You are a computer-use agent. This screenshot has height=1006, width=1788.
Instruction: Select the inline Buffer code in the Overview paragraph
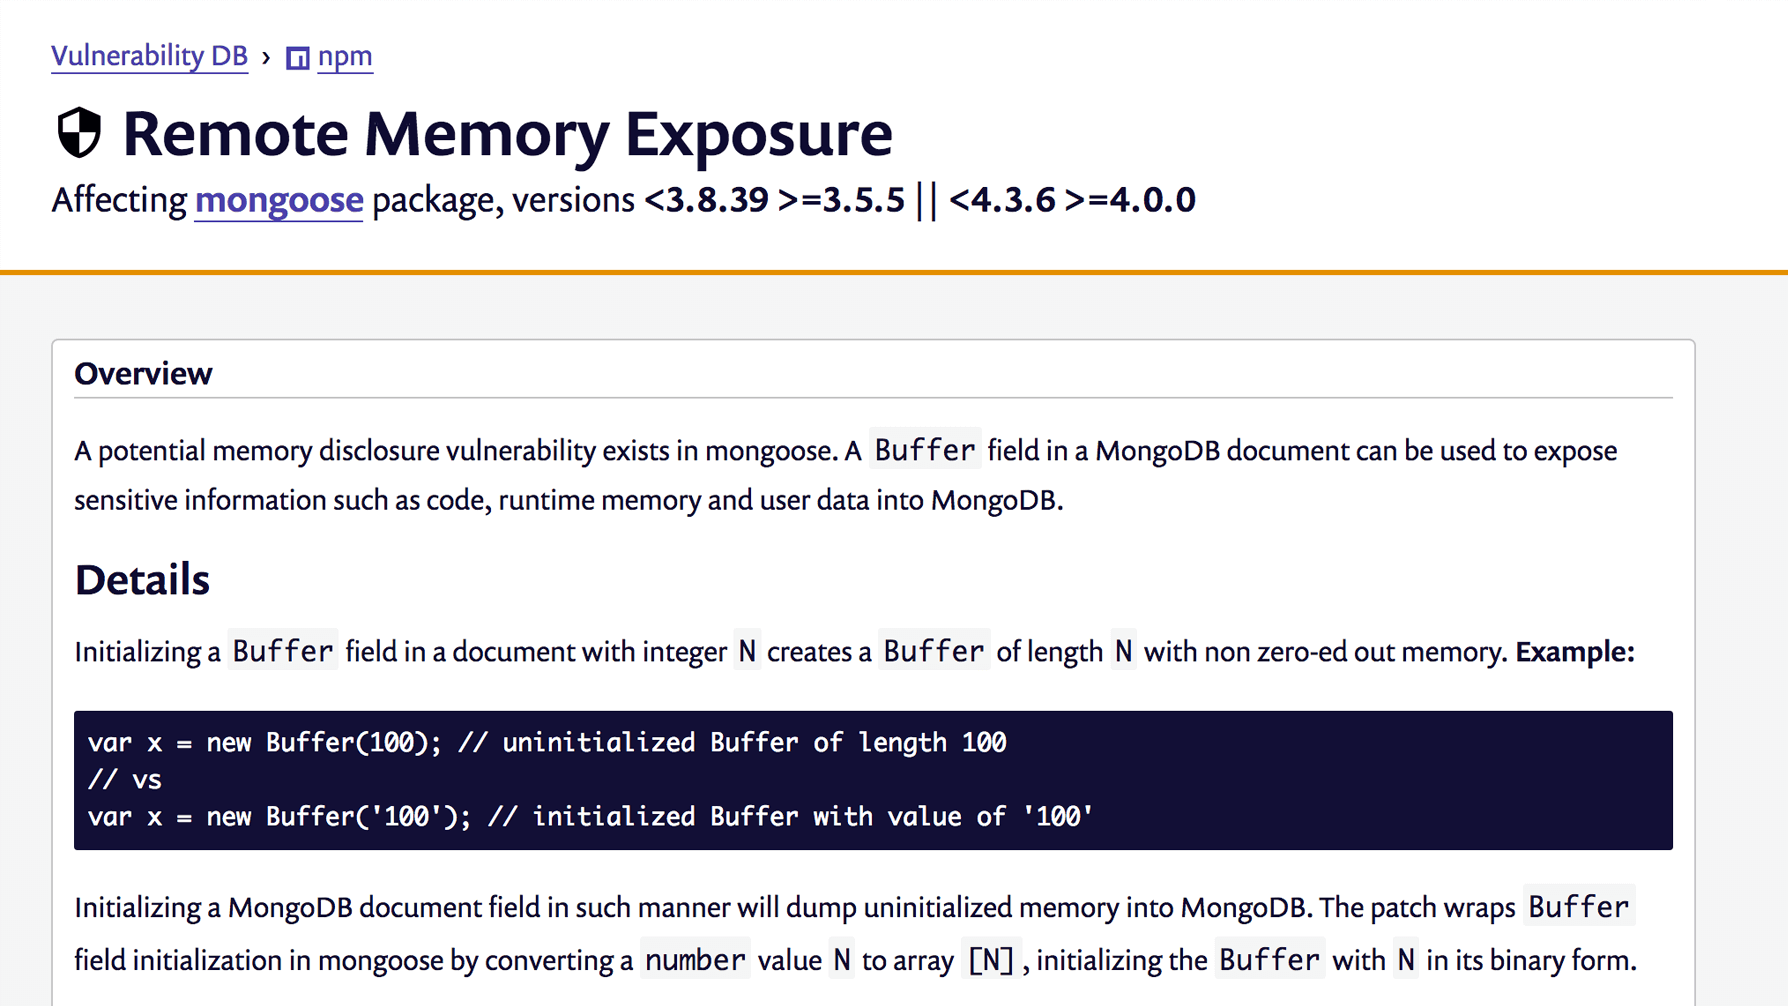tap(923, 450)
